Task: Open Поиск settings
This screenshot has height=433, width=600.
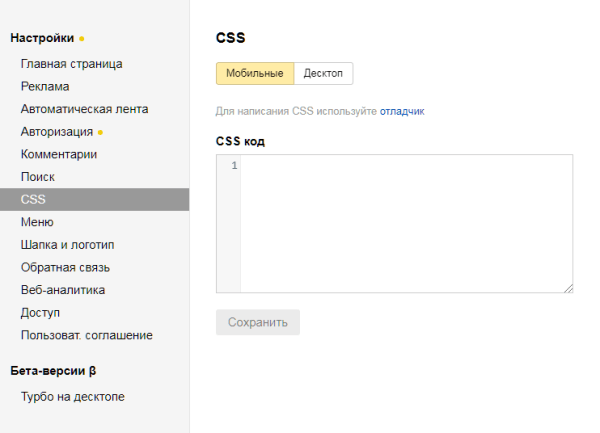Action: (38, 176)
